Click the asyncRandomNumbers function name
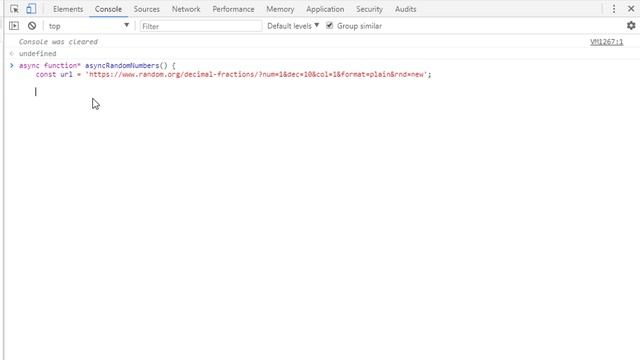This screenshot has height=360, width=640. click(x=122, y=65)
